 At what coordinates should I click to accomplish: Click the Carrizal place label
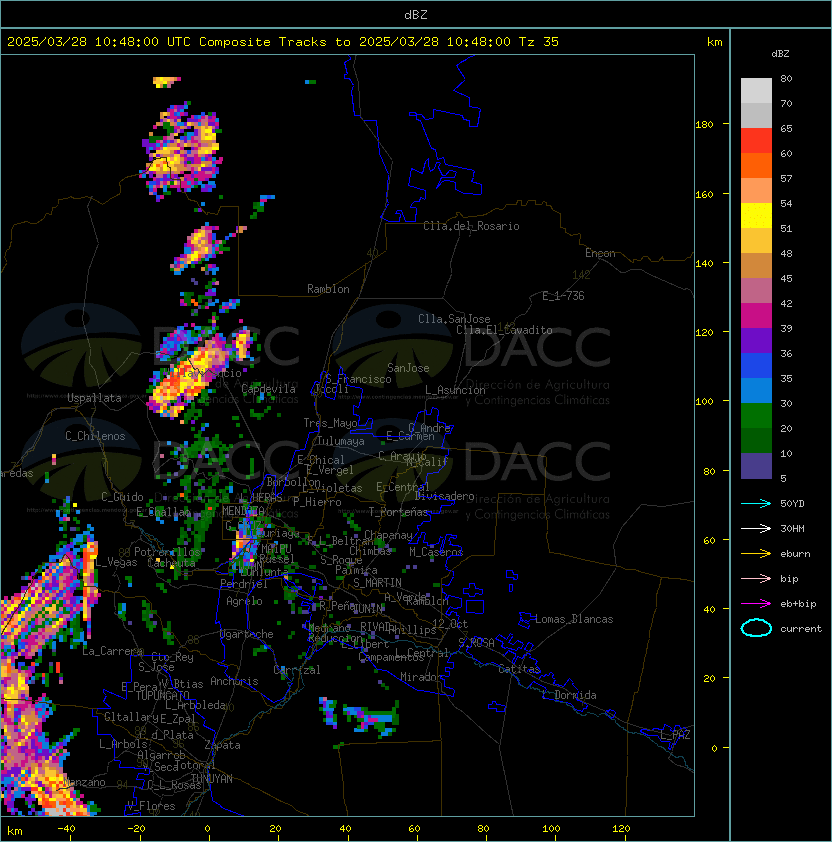tap(297, 670)
